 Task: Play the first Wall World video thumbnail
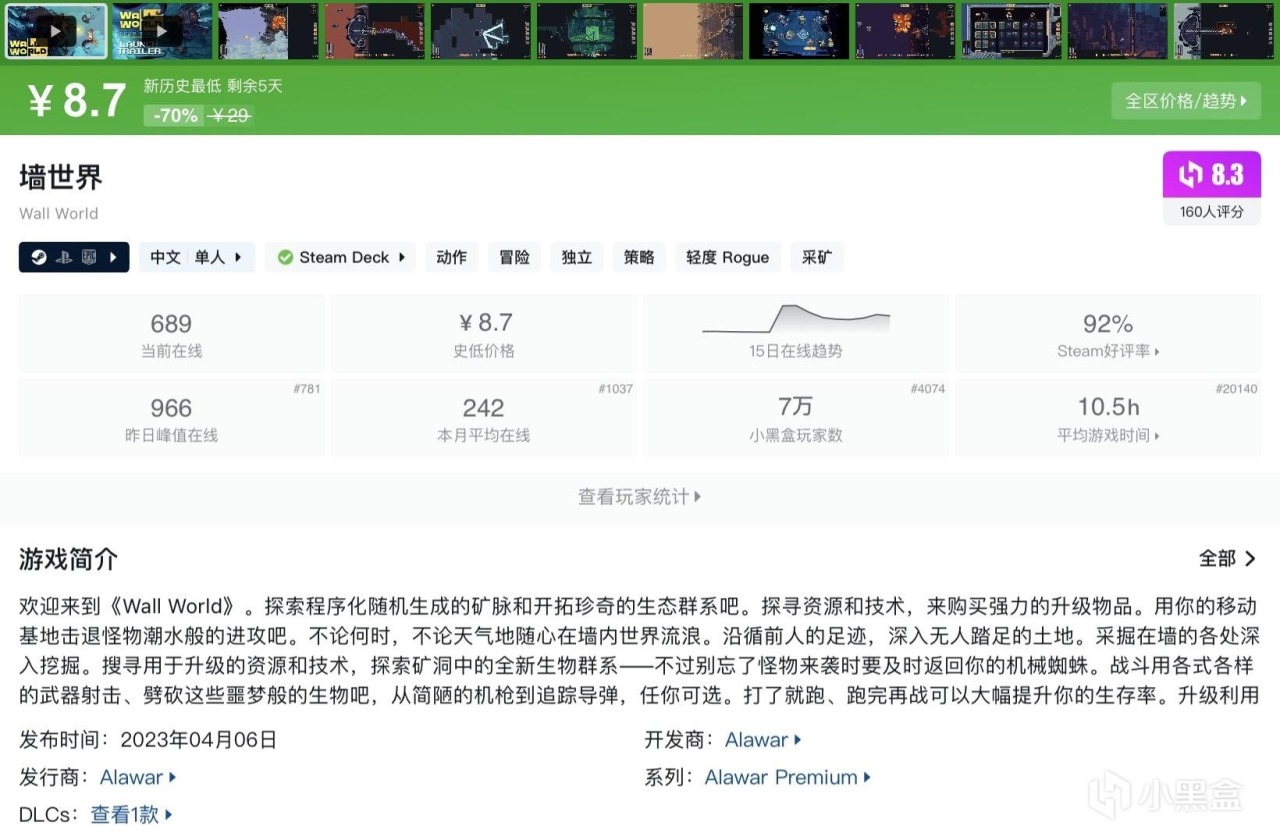click(x=56, y=32)
